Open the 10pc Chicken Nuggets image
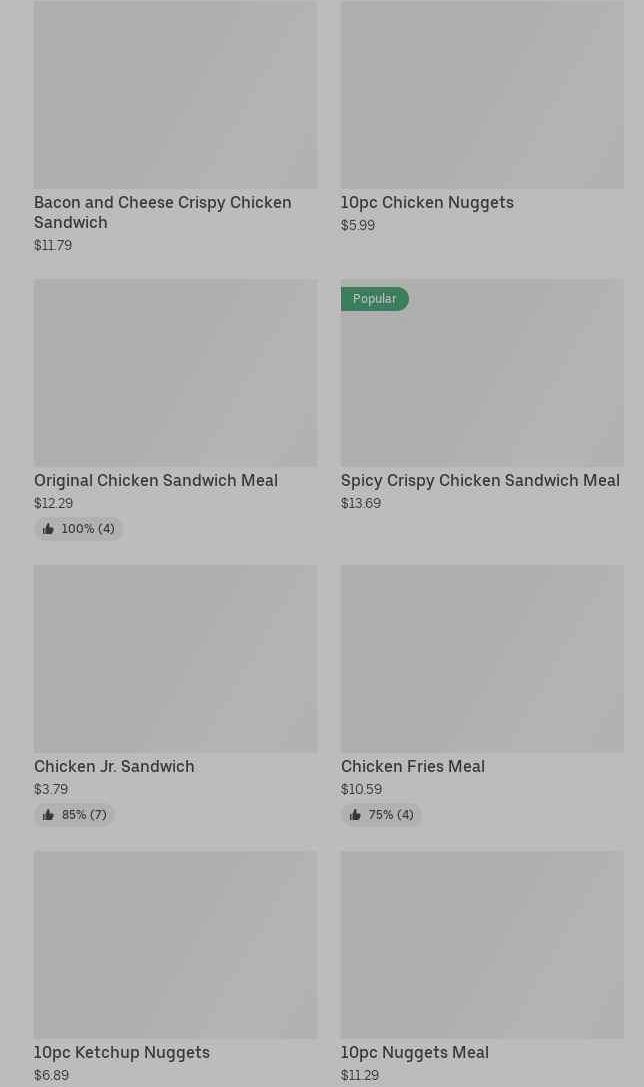 482,94
